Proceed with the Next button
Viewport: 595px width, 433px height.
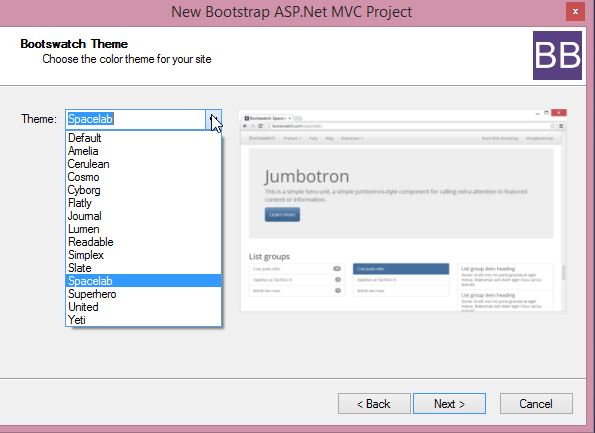point(449,403)
